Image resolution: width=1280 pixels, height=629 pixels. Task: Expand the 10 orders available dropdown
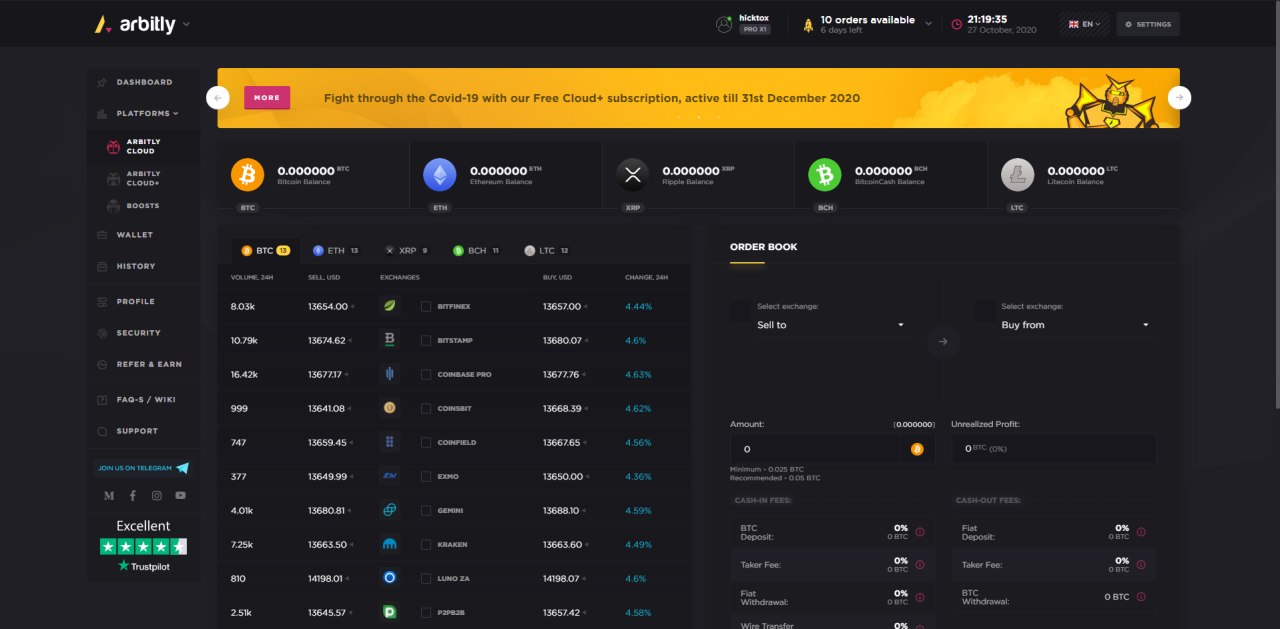click(928, 23)
